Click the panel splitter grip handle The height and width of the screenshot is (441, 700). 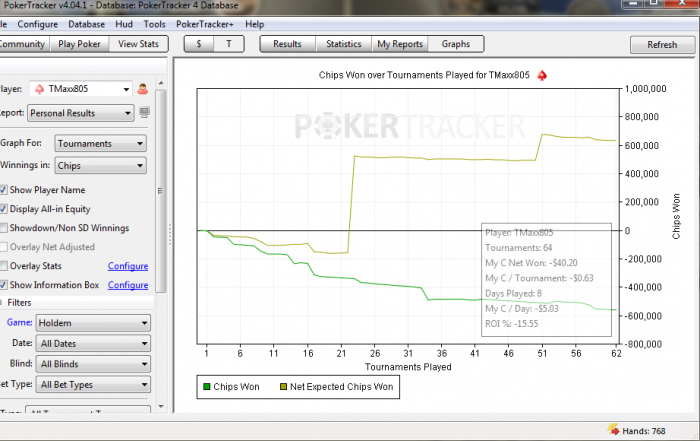(170, 234)
